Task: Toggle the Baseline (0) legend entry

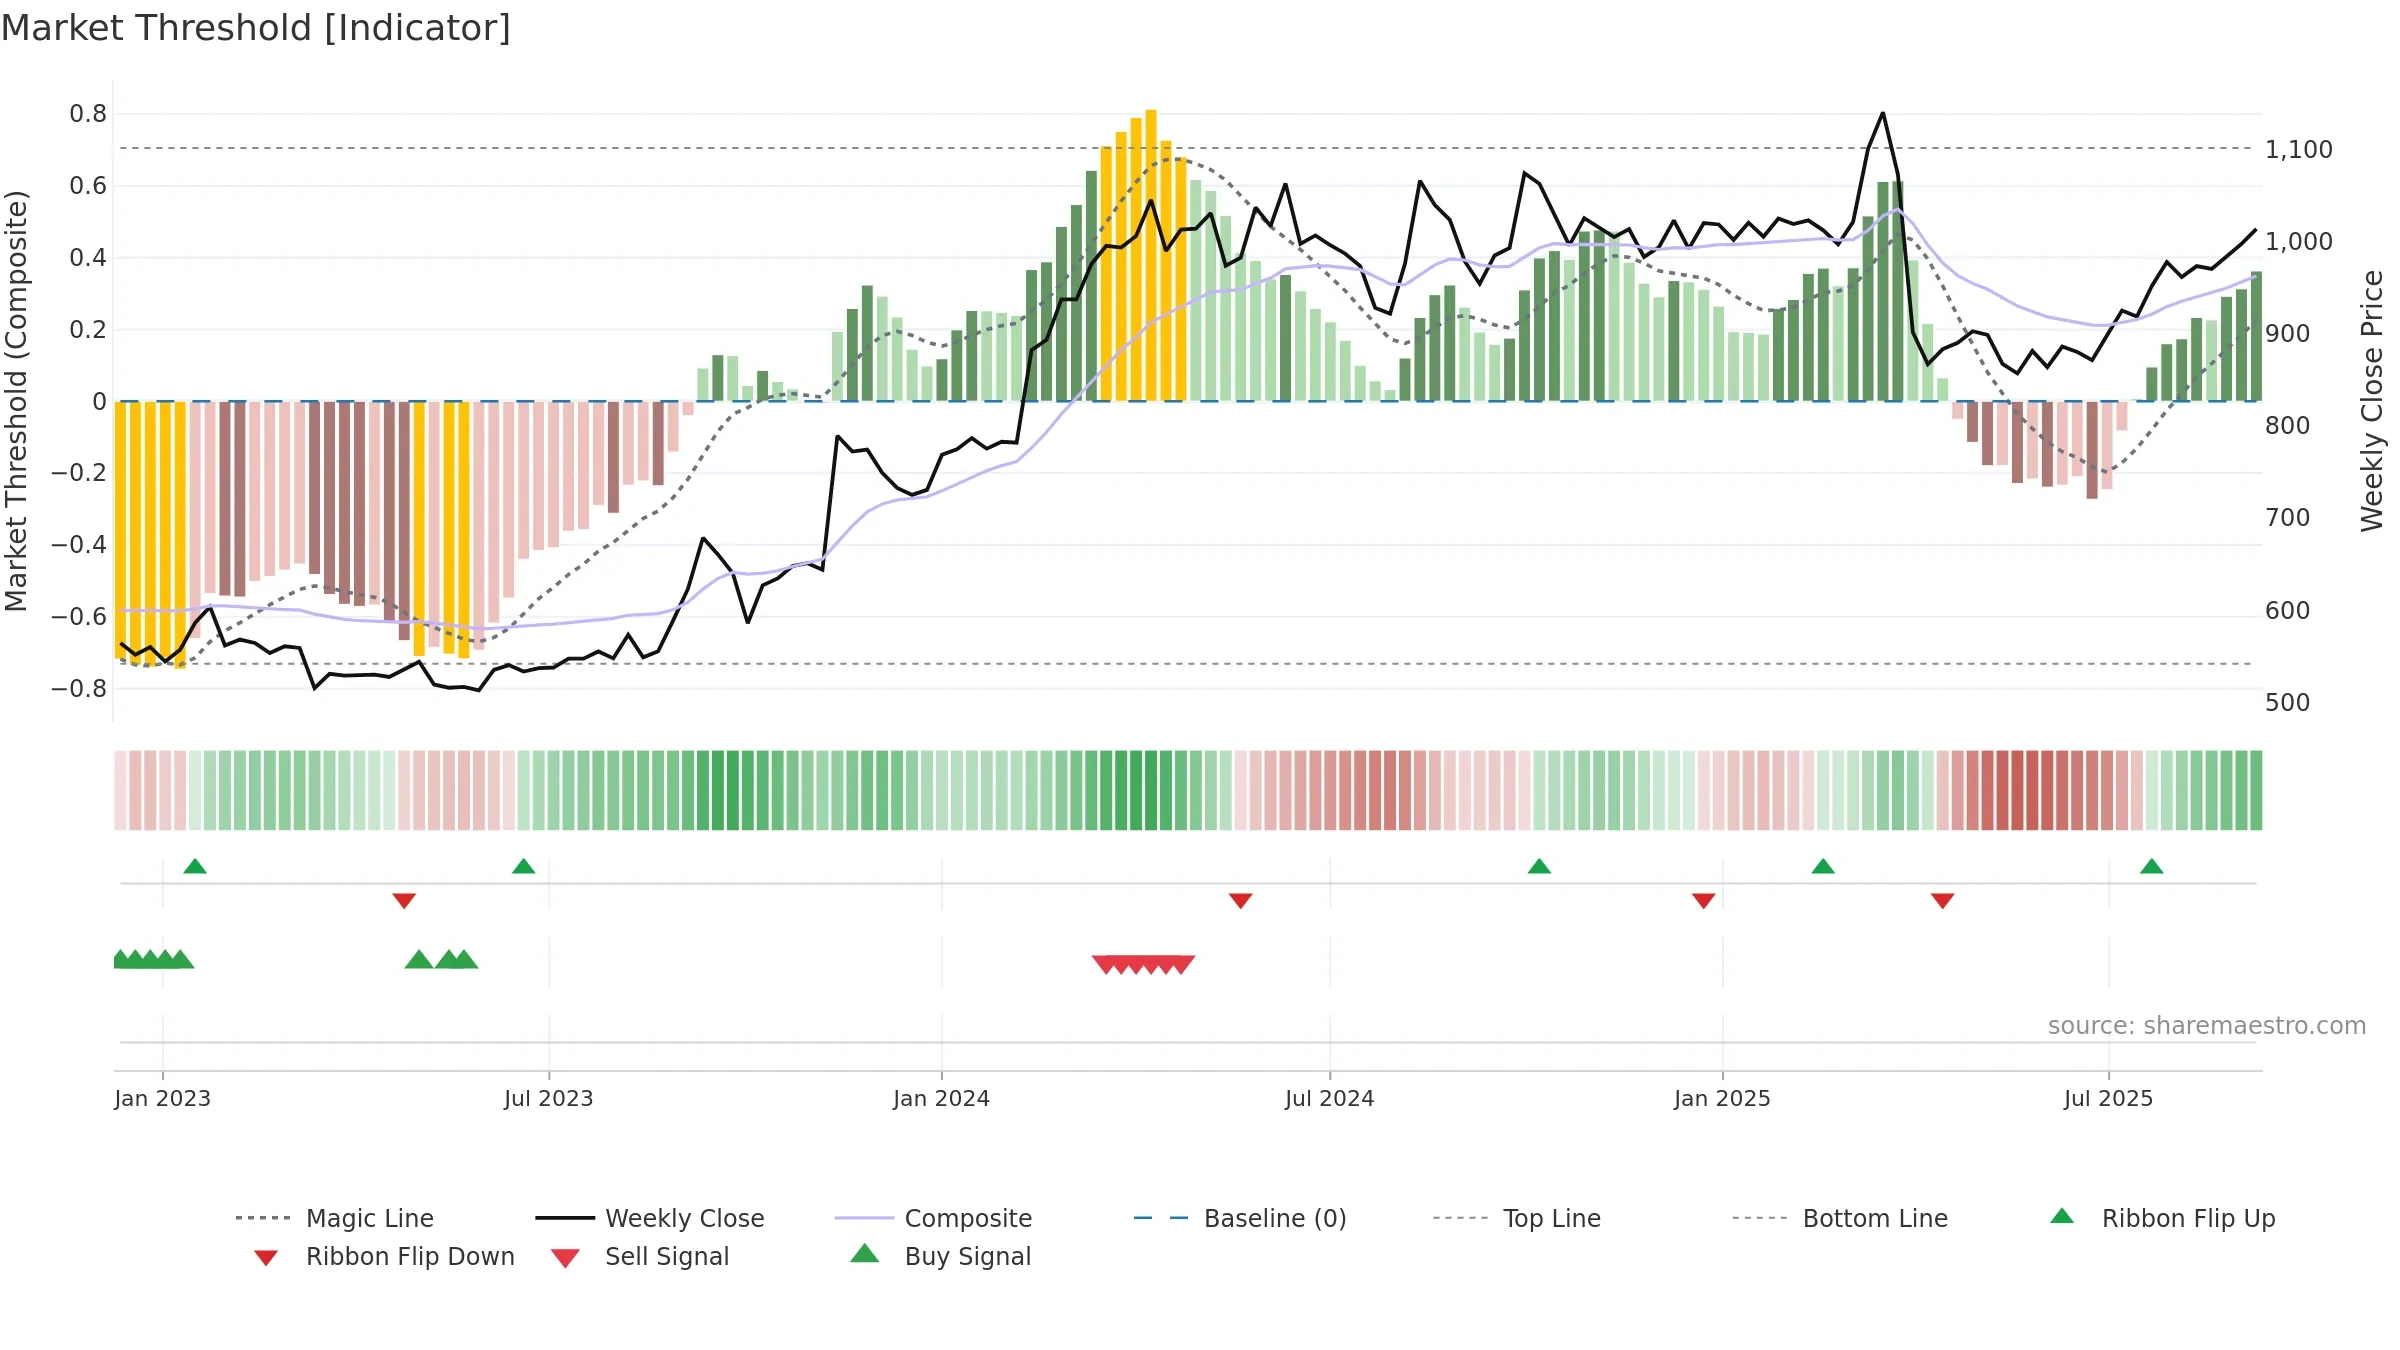Action: pyautogui.click(x=1240, y=1218)
